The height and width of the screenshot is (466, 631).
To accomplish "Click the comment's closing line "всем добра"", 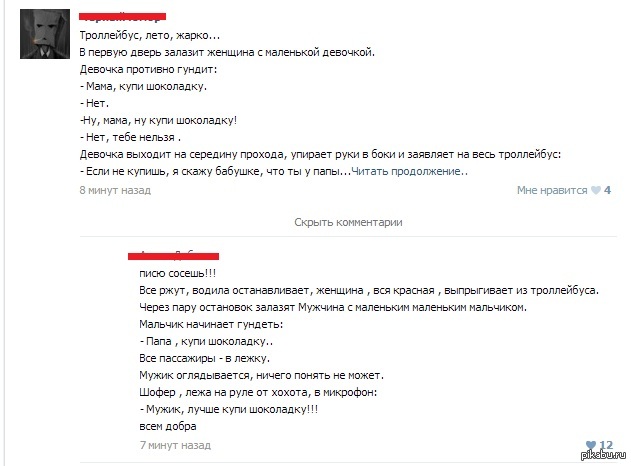I will [x=167, y=426].
